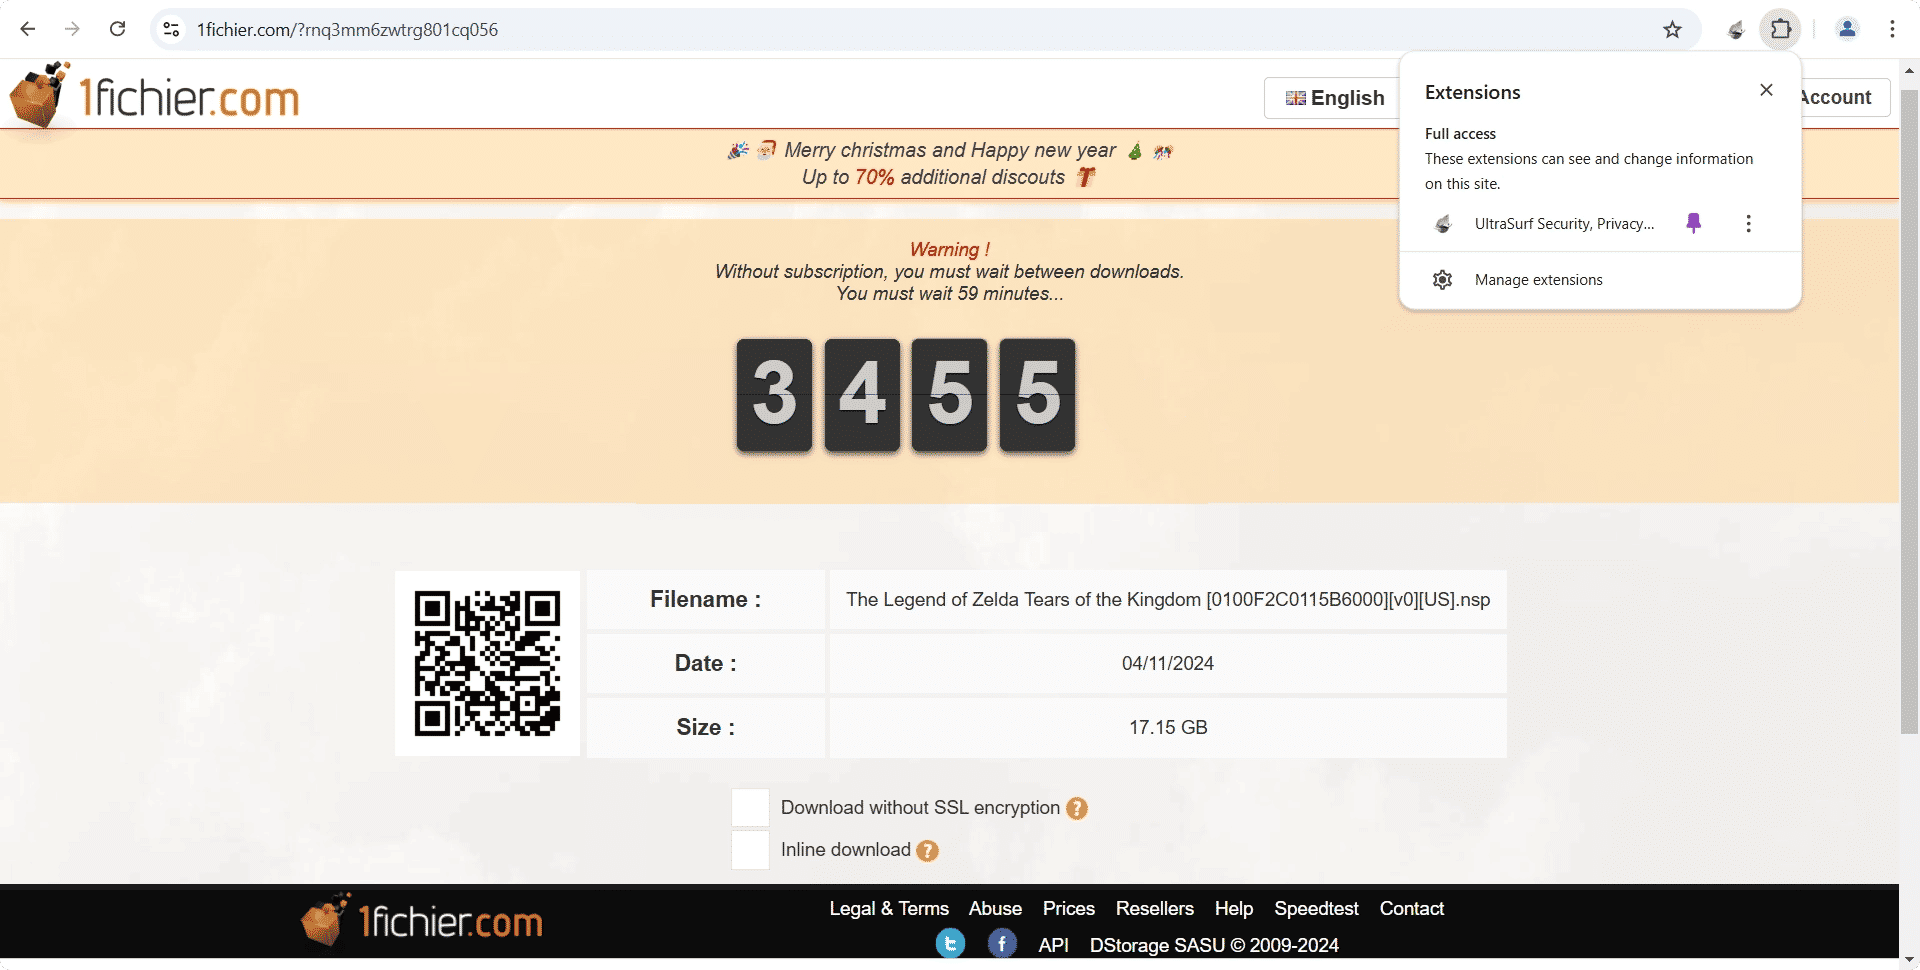Click the DStorage SASU copyright text

pyautogui.click(x=1214, y=945)
